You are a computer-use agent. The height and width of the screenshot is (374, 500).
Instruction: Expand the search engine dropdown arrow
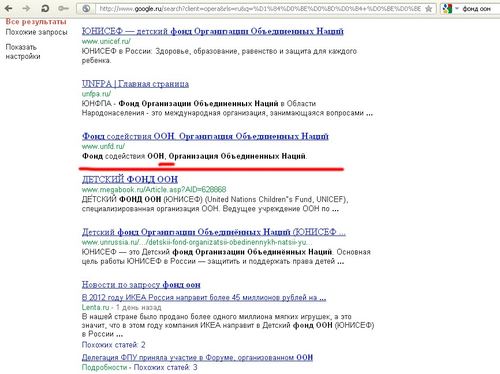[x=457, y=8]
